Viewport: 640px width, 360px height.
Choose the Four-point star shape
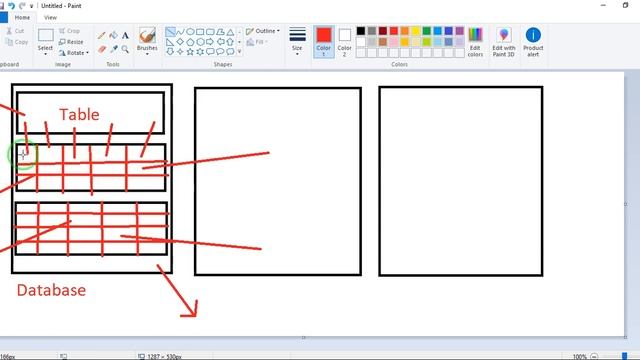tap(180, 51)
